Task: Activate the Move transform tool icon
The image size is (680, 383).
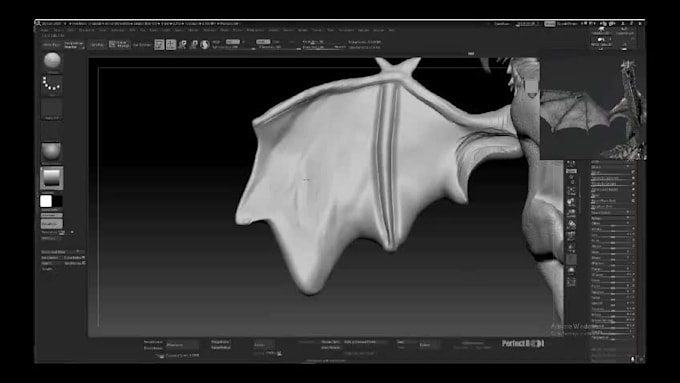Action: (183, 44)
